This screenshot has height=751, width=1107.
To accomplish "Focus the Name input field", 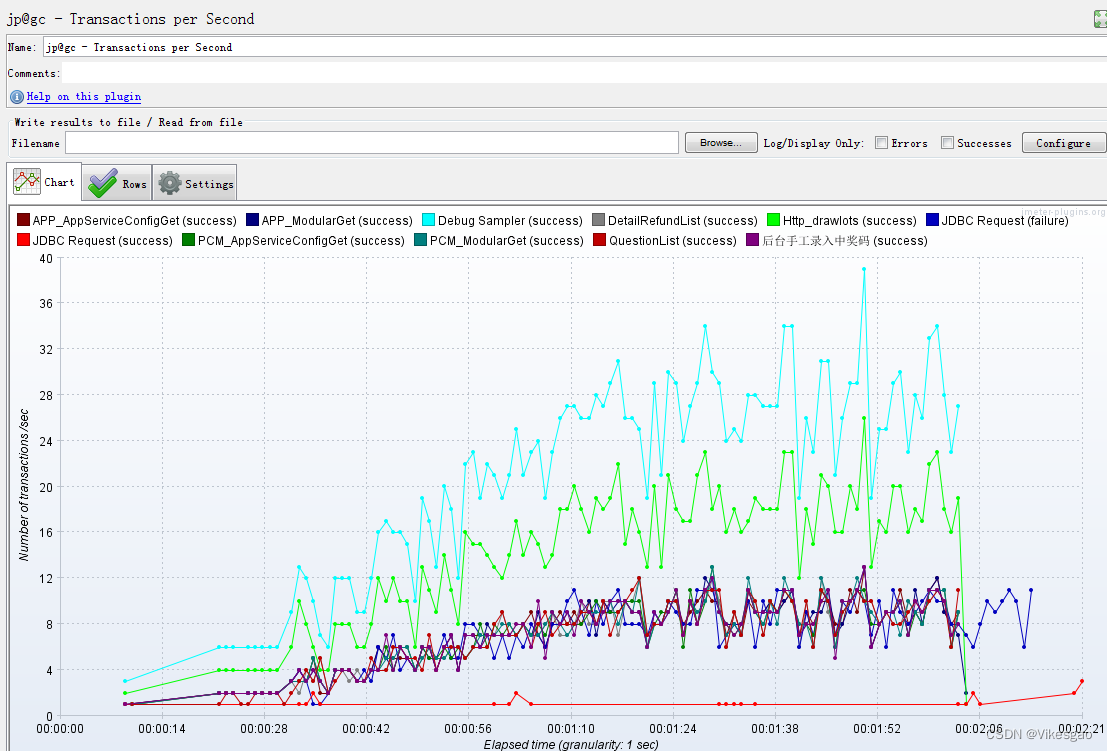I will click(575, 47).
